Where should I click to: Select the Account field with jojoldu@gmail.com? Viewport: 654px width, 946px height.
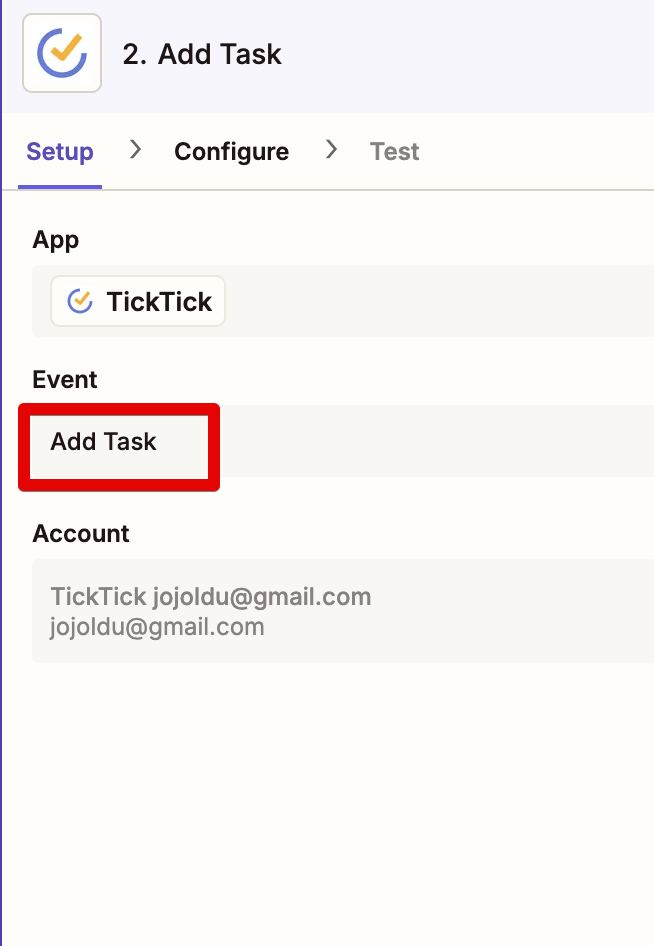[x=343, y=611]
